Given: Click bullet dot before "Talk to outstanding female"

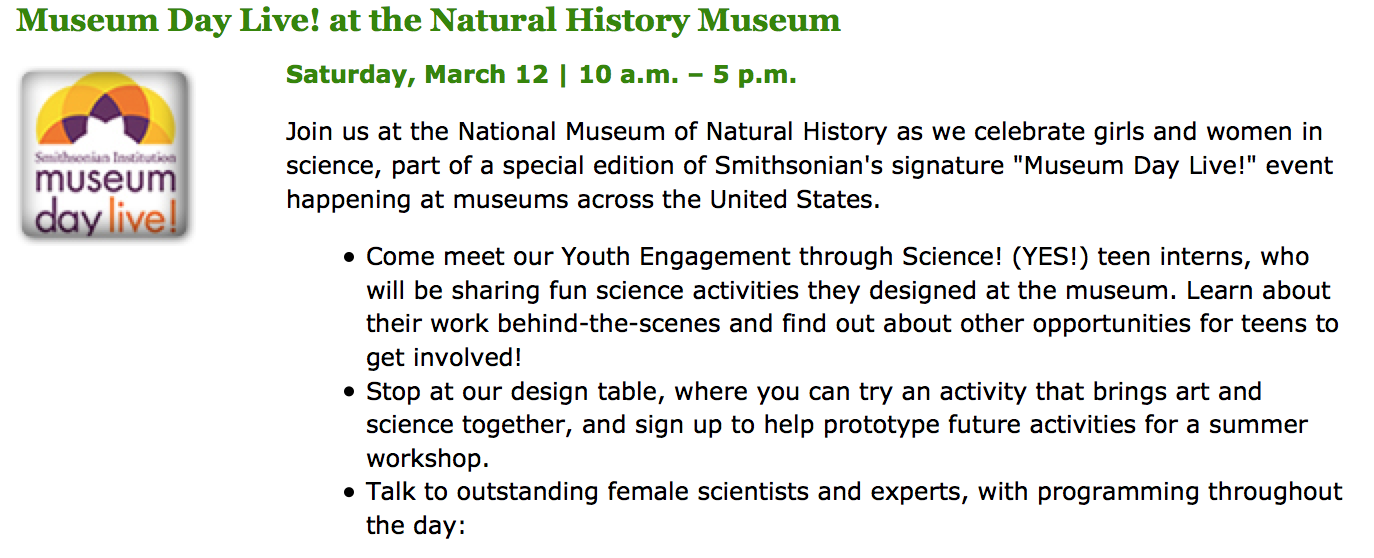Looking at the screenshot, I should point(349,493).
